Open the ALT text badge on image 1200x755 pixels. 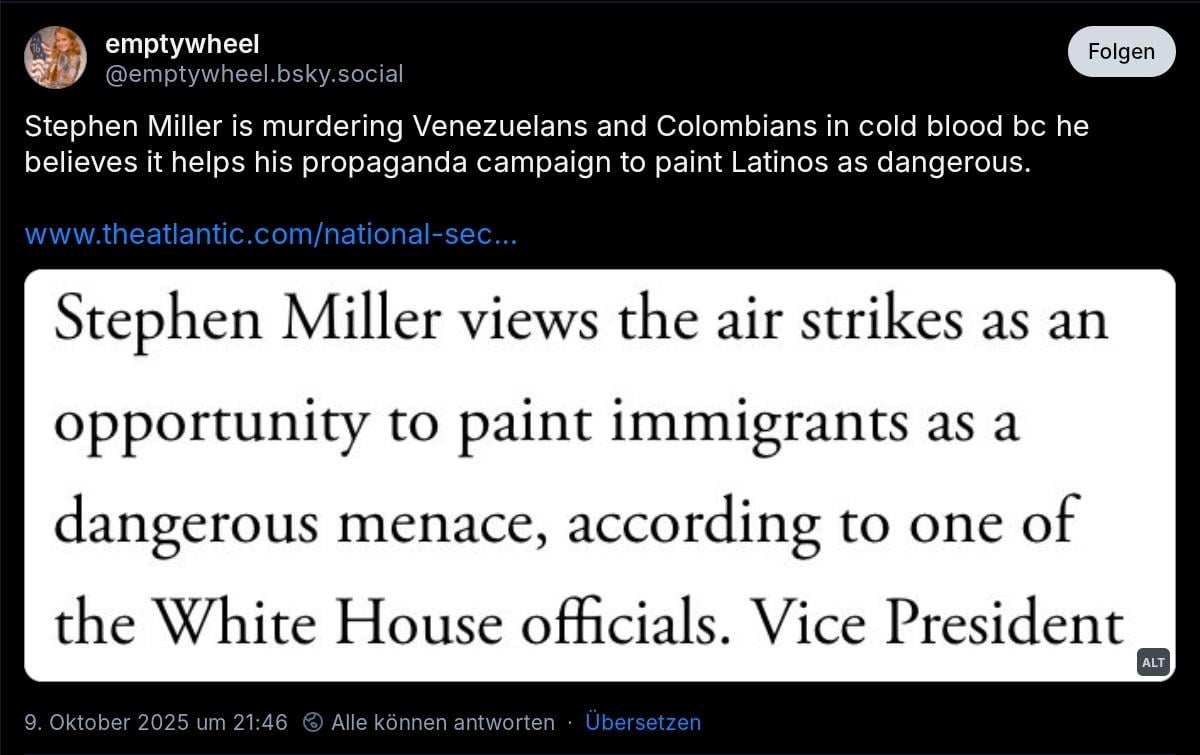click(x=1153, y=662)
